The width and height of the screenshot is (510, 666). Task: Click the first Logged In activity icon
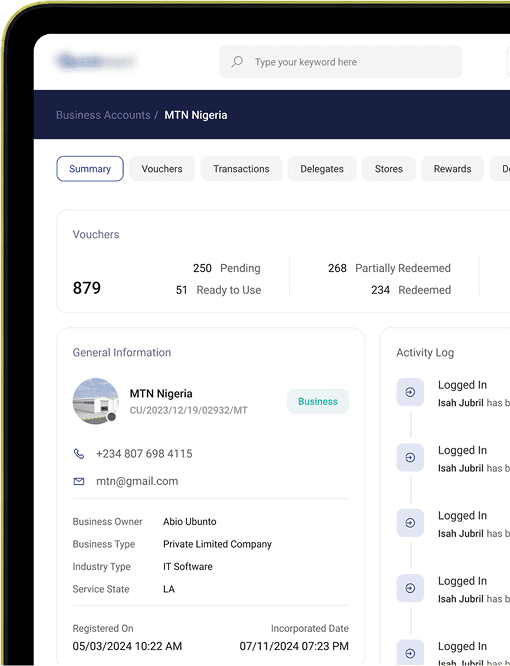[x=410, y=392]
